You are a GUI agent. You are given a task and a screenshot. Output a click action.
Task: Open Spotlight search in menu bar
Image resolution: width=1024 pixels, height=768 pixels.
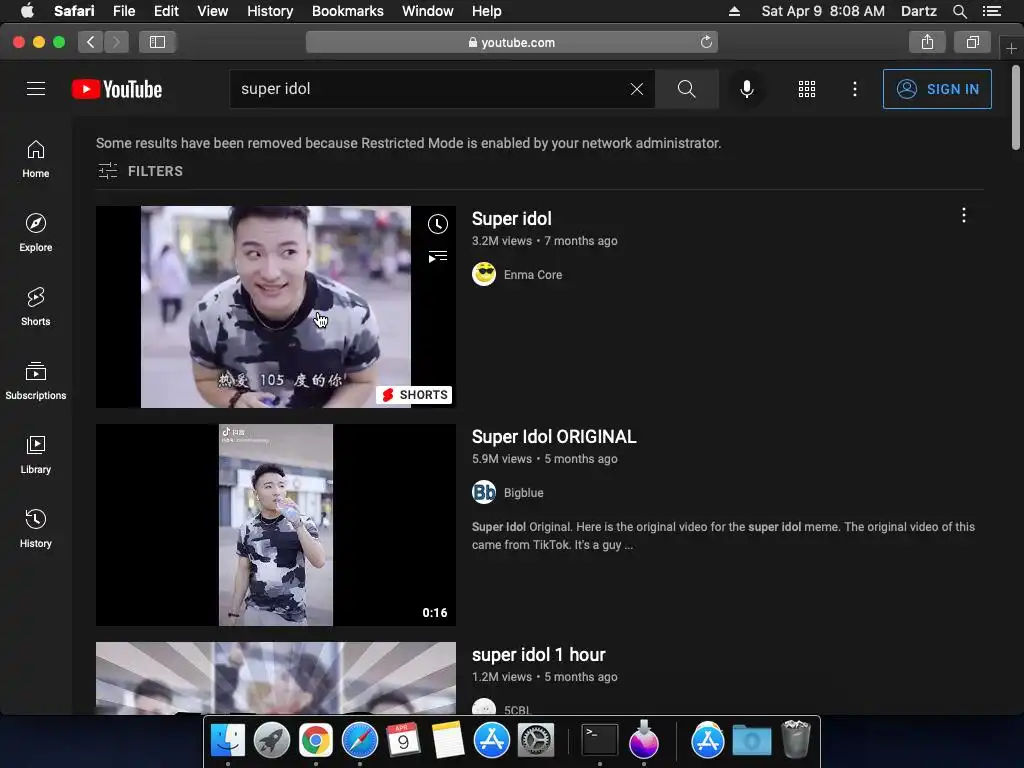959,11
